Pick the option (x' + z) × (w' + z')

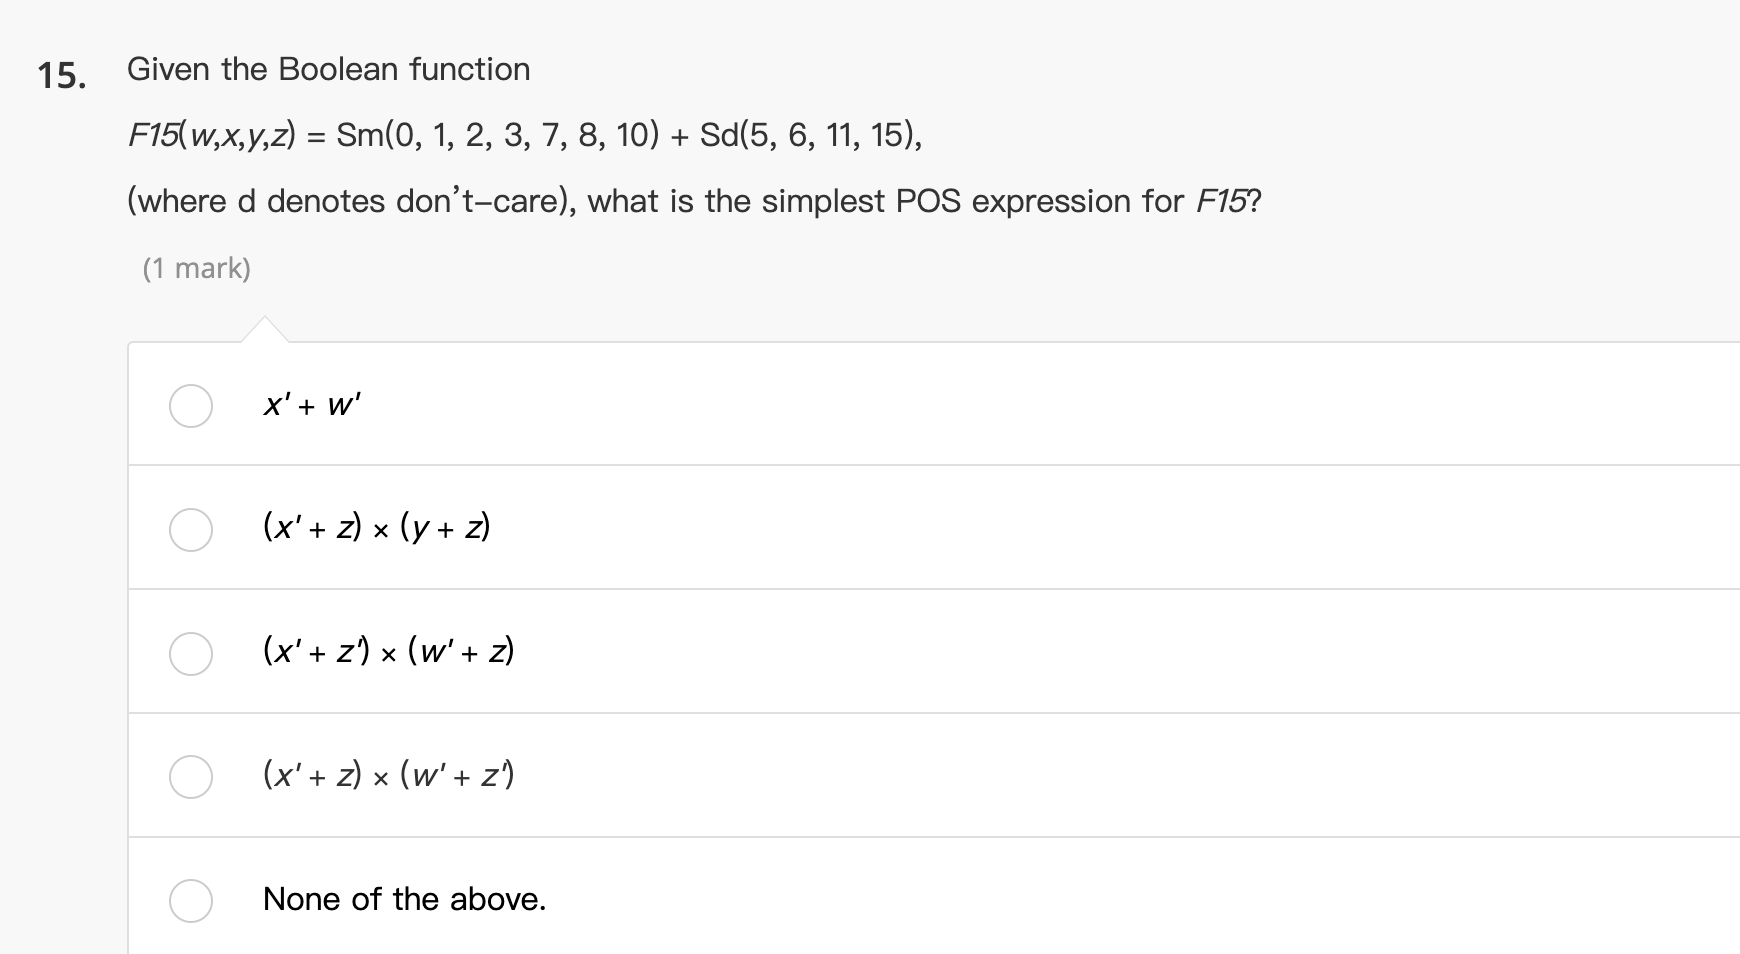pos(190,778)
